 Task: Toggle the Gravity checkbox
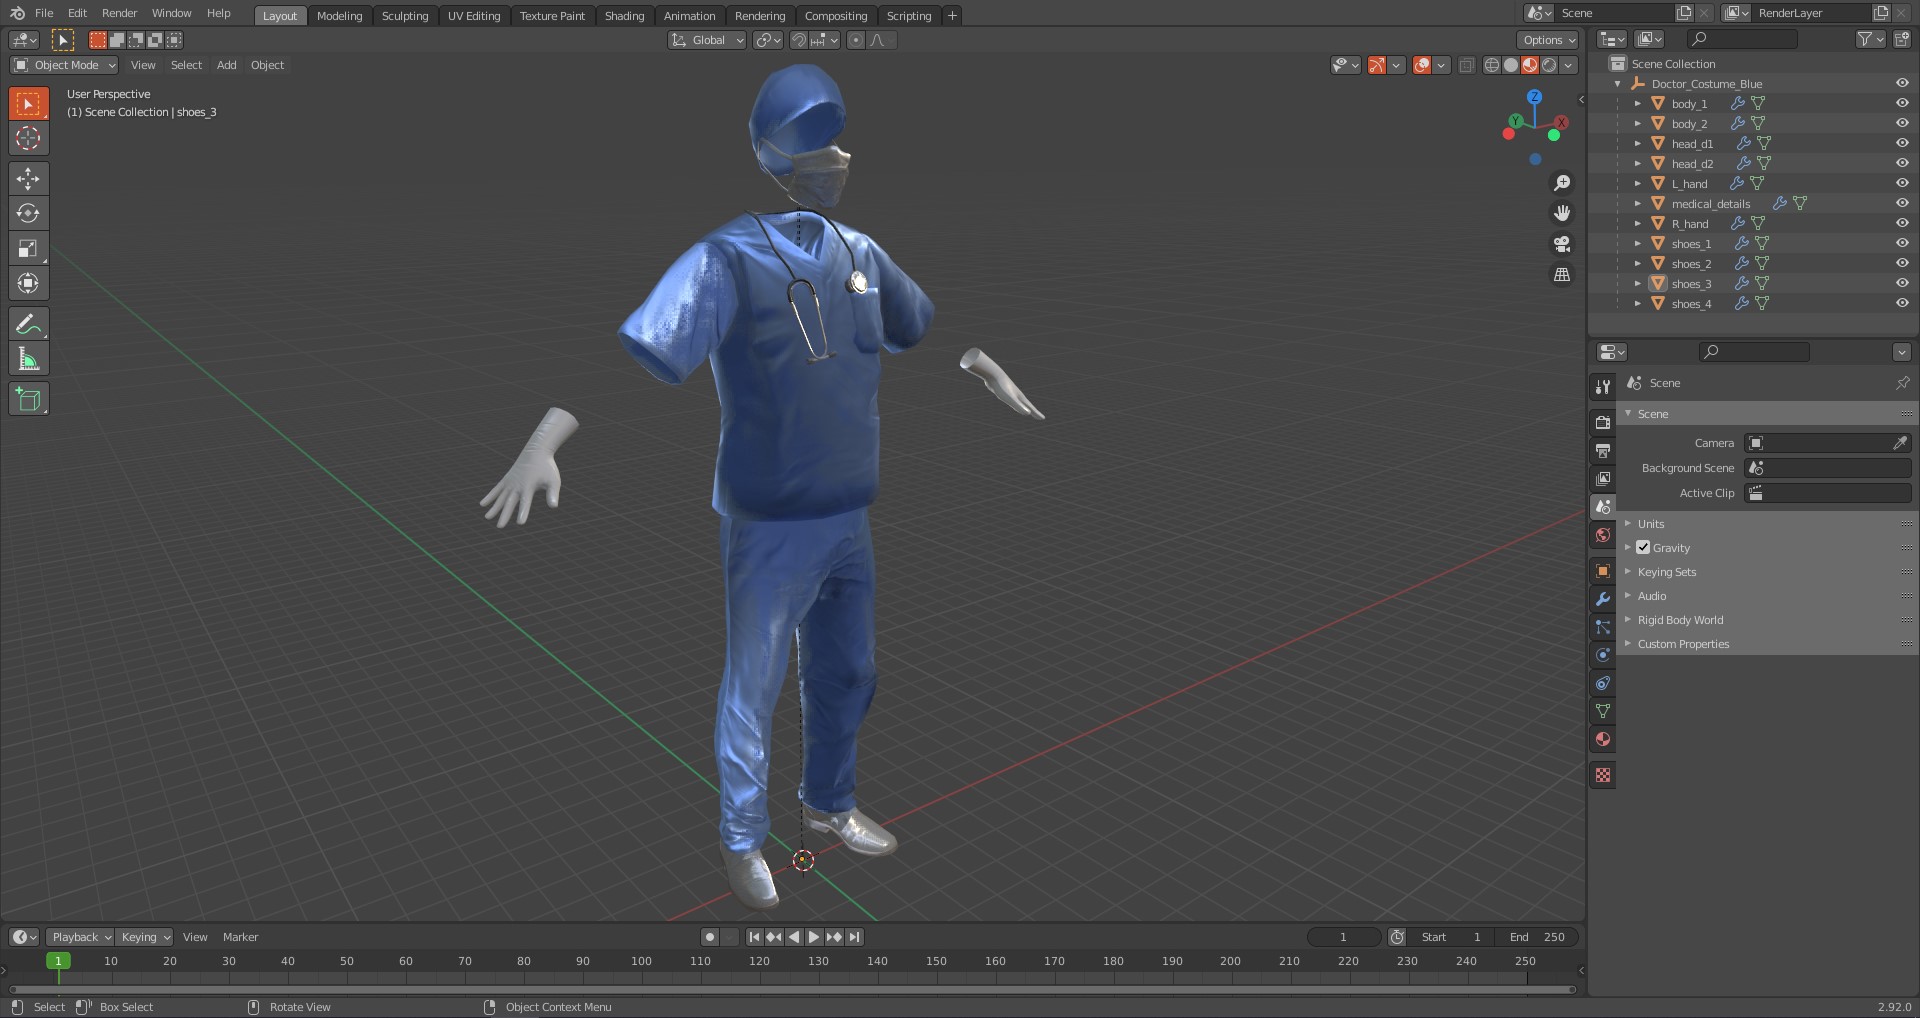pyautogui.click(x=1643, y=547)
